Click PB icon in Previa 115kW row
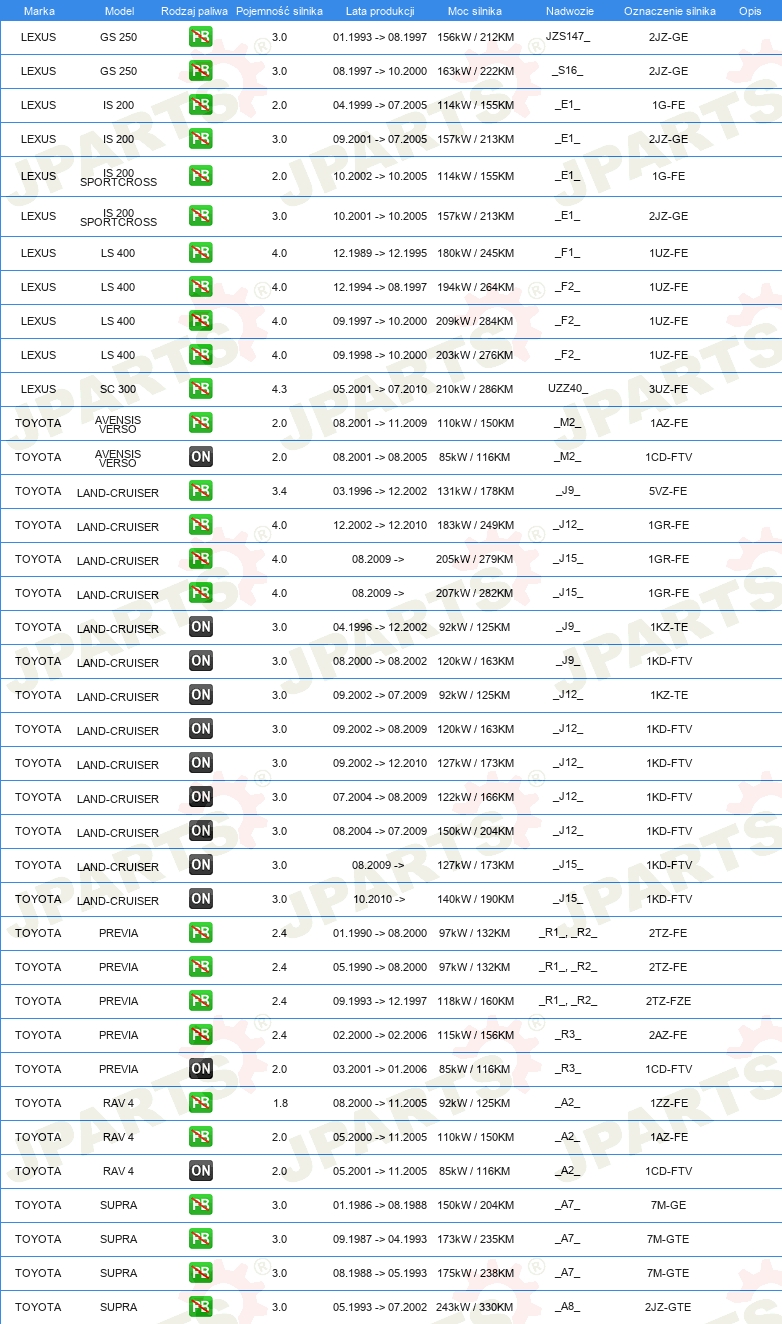This screenshot has width=782, height=1324. point(201,1035)
